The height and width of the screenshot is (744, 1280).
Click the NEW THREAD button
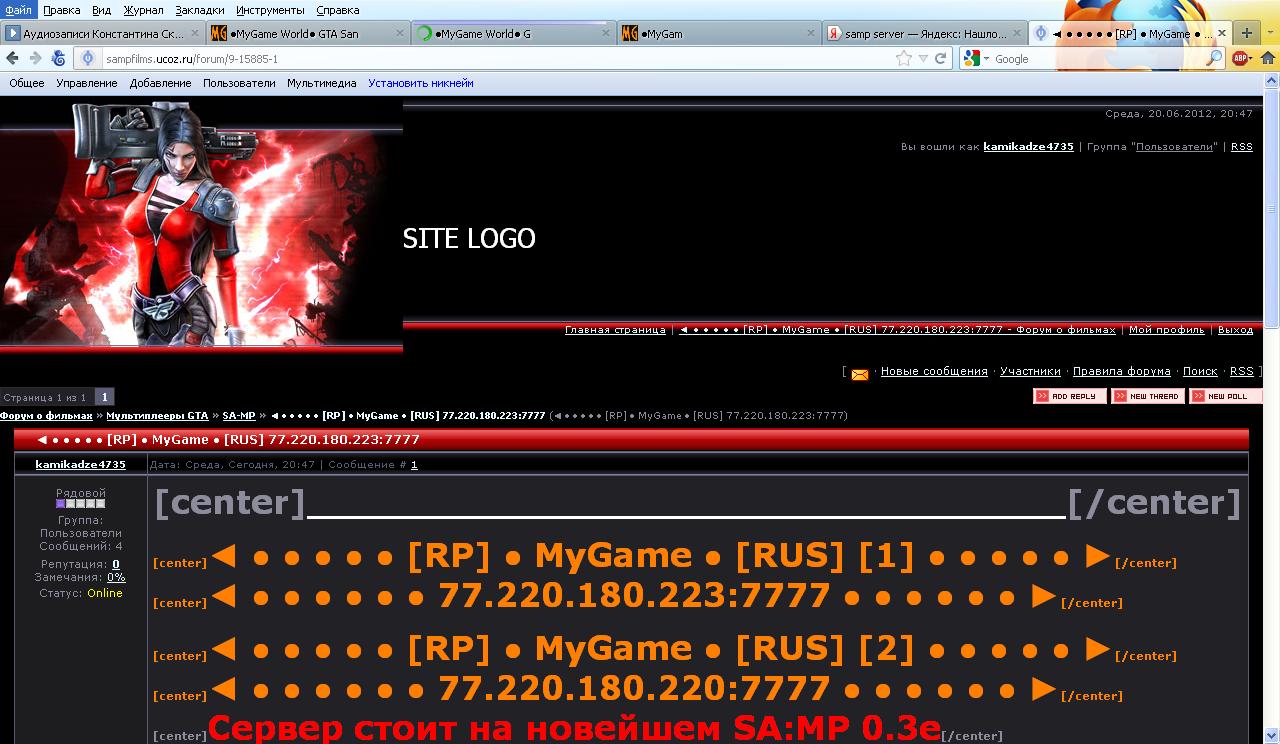(x=1147, y=396)
